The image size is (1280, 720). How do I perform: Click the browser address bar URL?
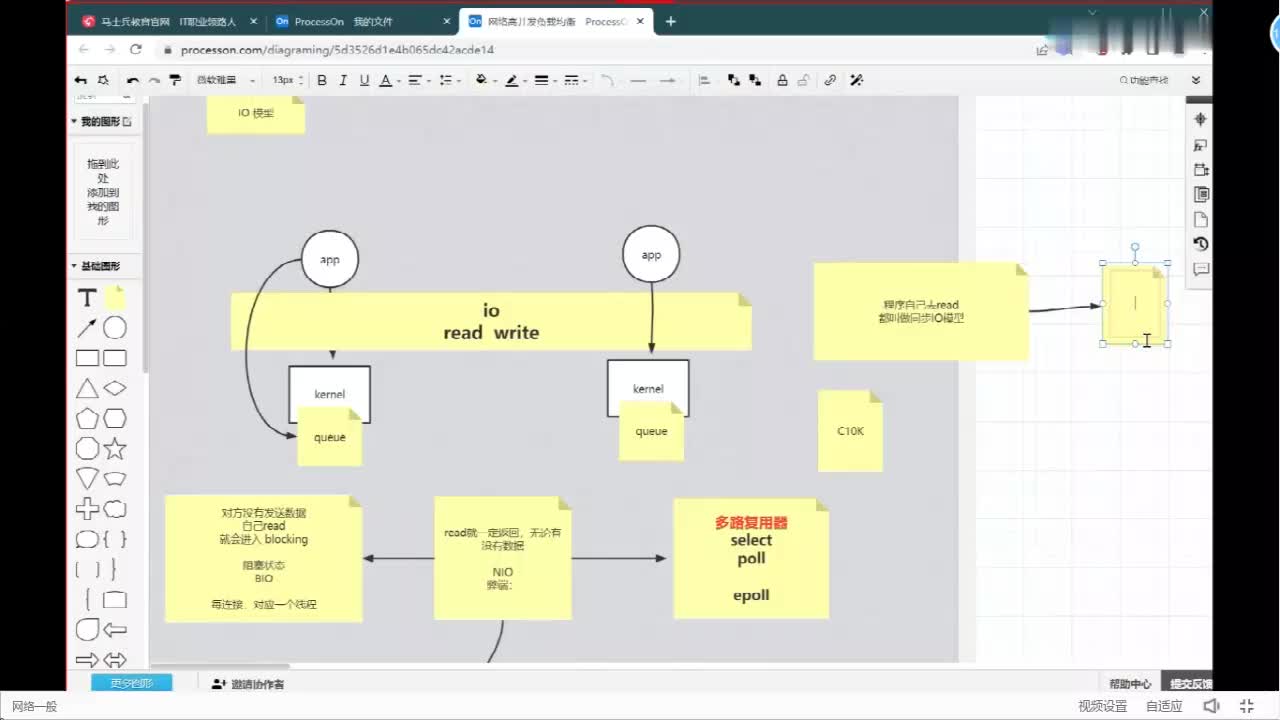click(x=337, y=49)
